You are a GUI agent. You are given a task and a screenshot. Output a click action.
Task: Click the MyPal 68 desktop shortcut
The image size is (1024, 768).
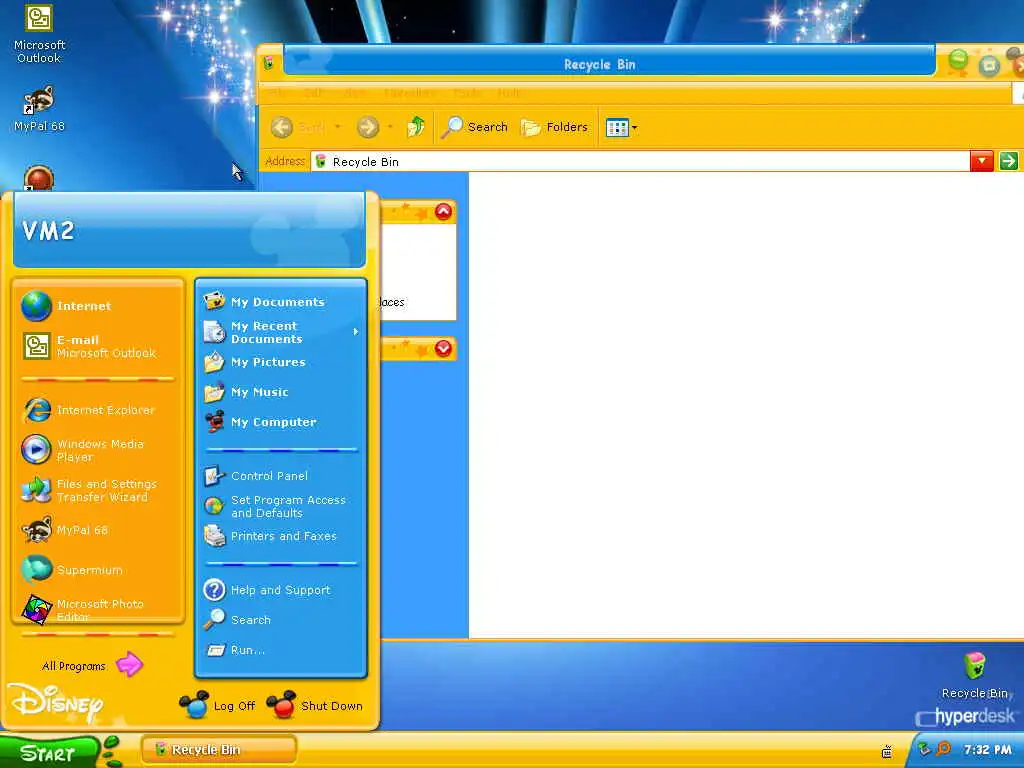tap(39, 108)
